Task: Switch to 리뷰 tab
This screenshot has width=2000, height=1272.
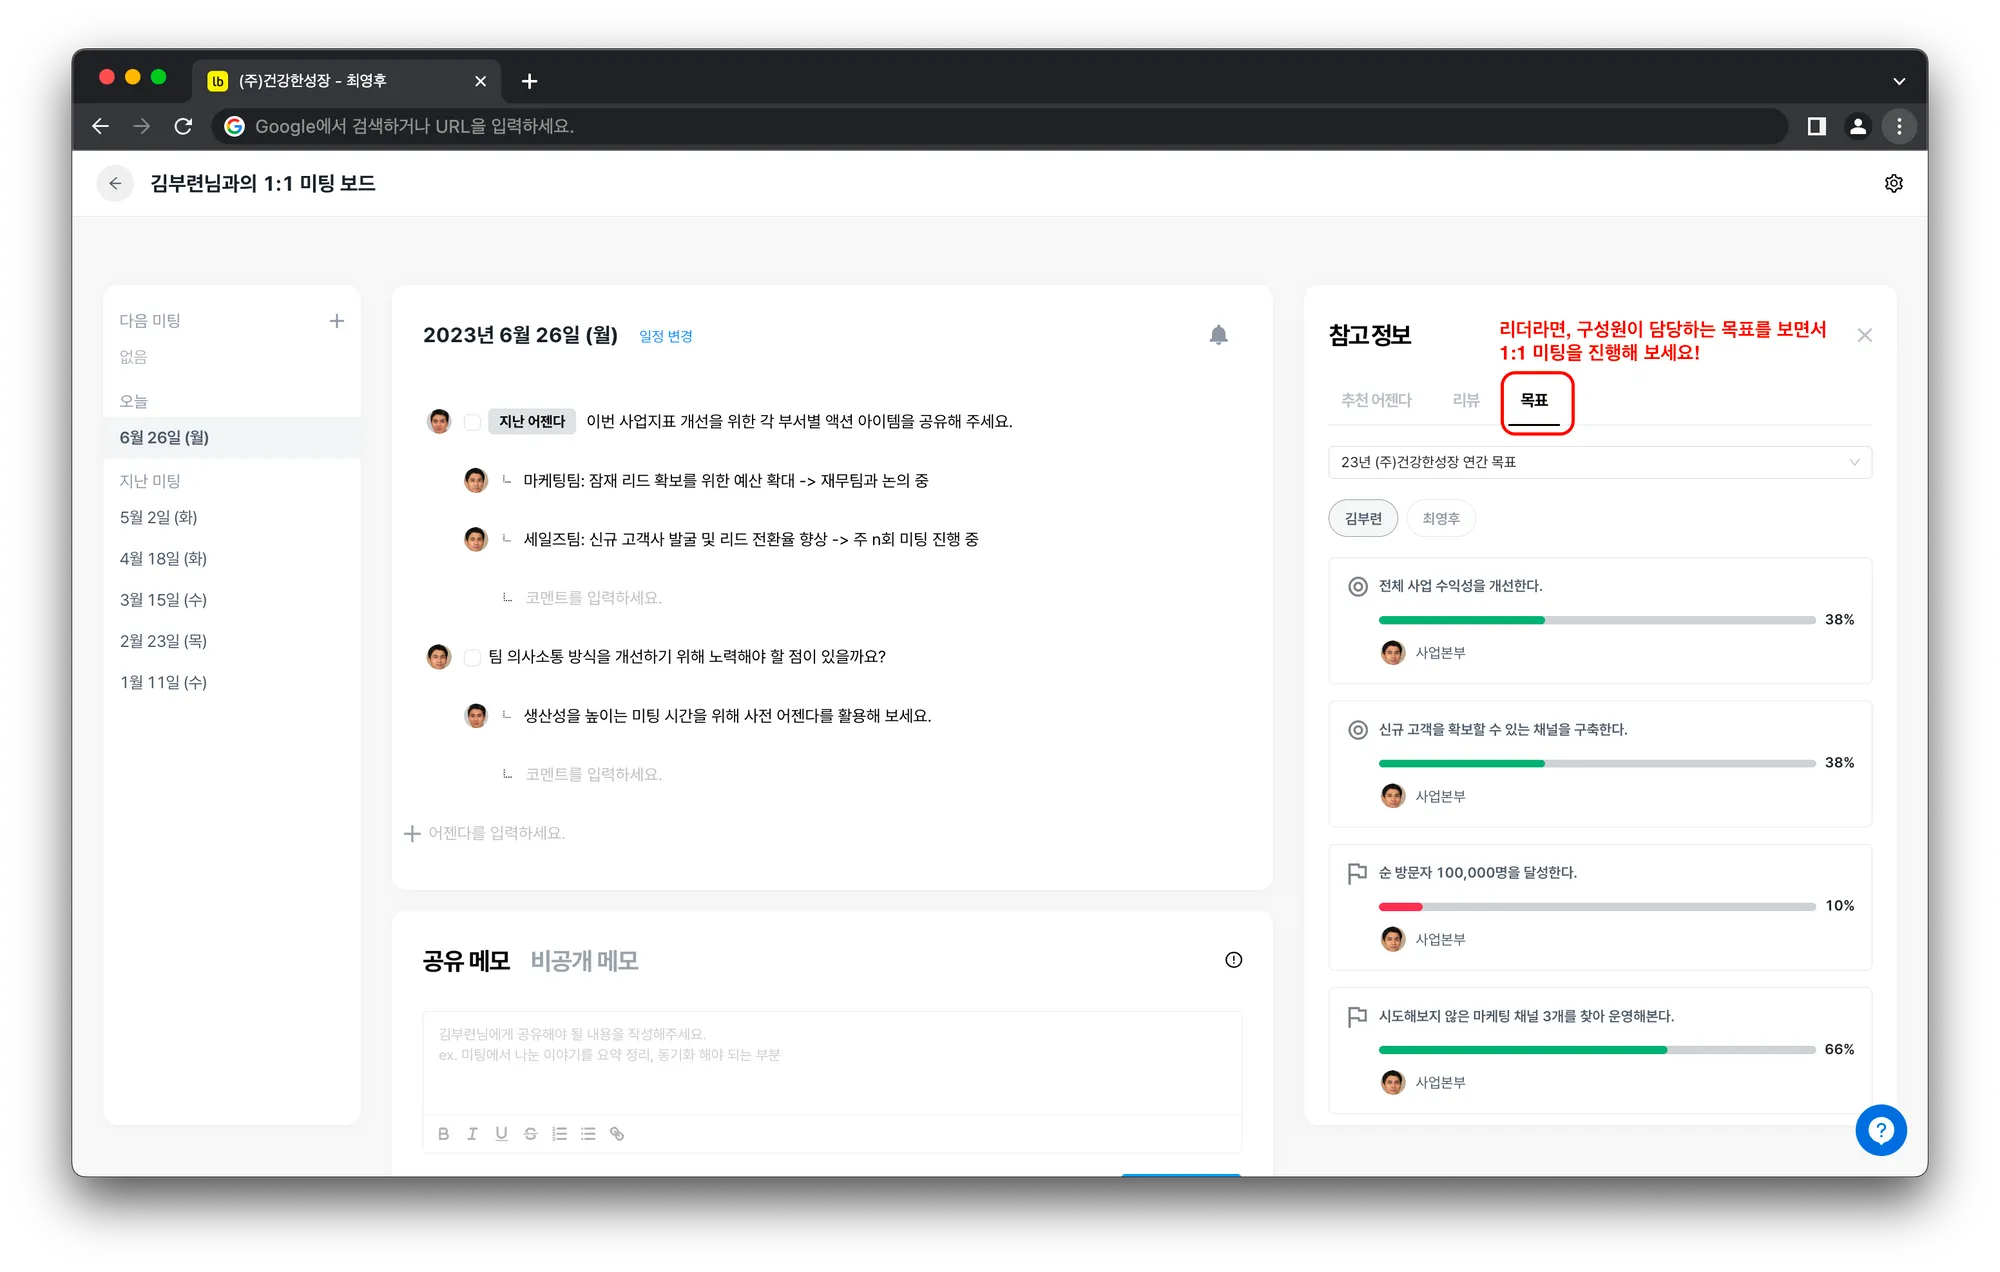Action: click(1465, 400)
